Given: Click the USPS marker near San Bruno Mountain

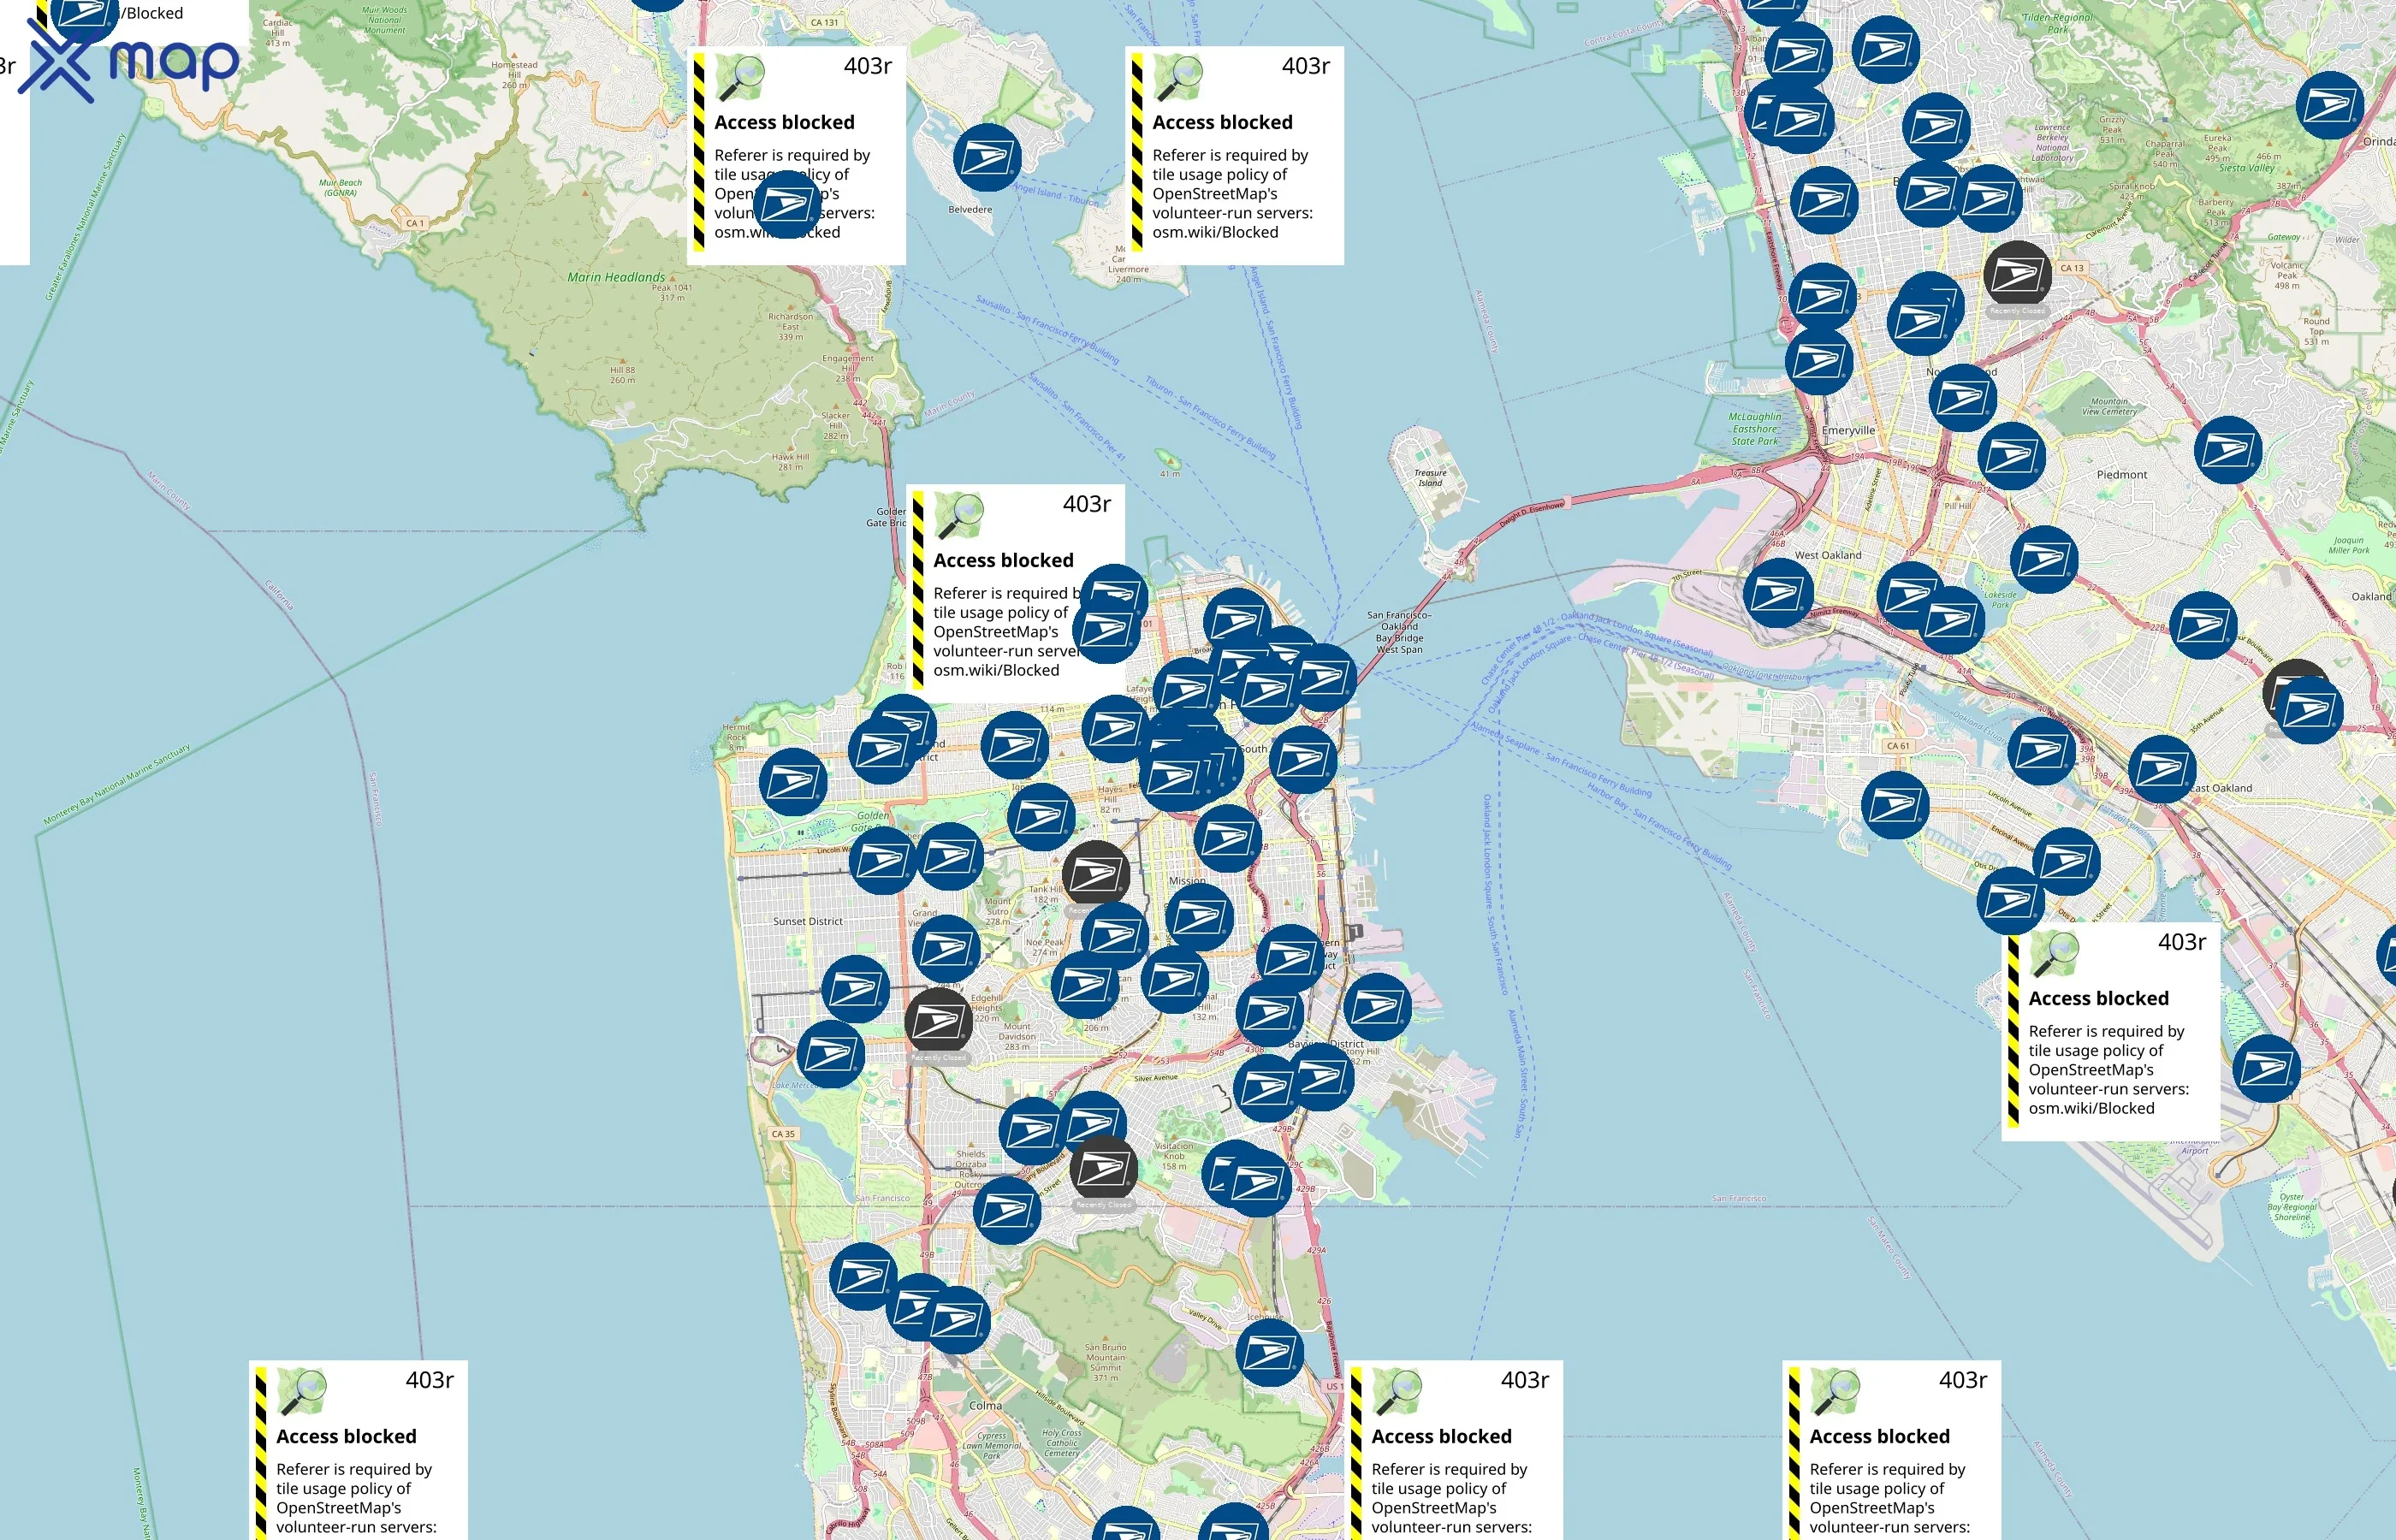Looking at the screenshot, I should pyautogui.click(x=1270, y=1353).
